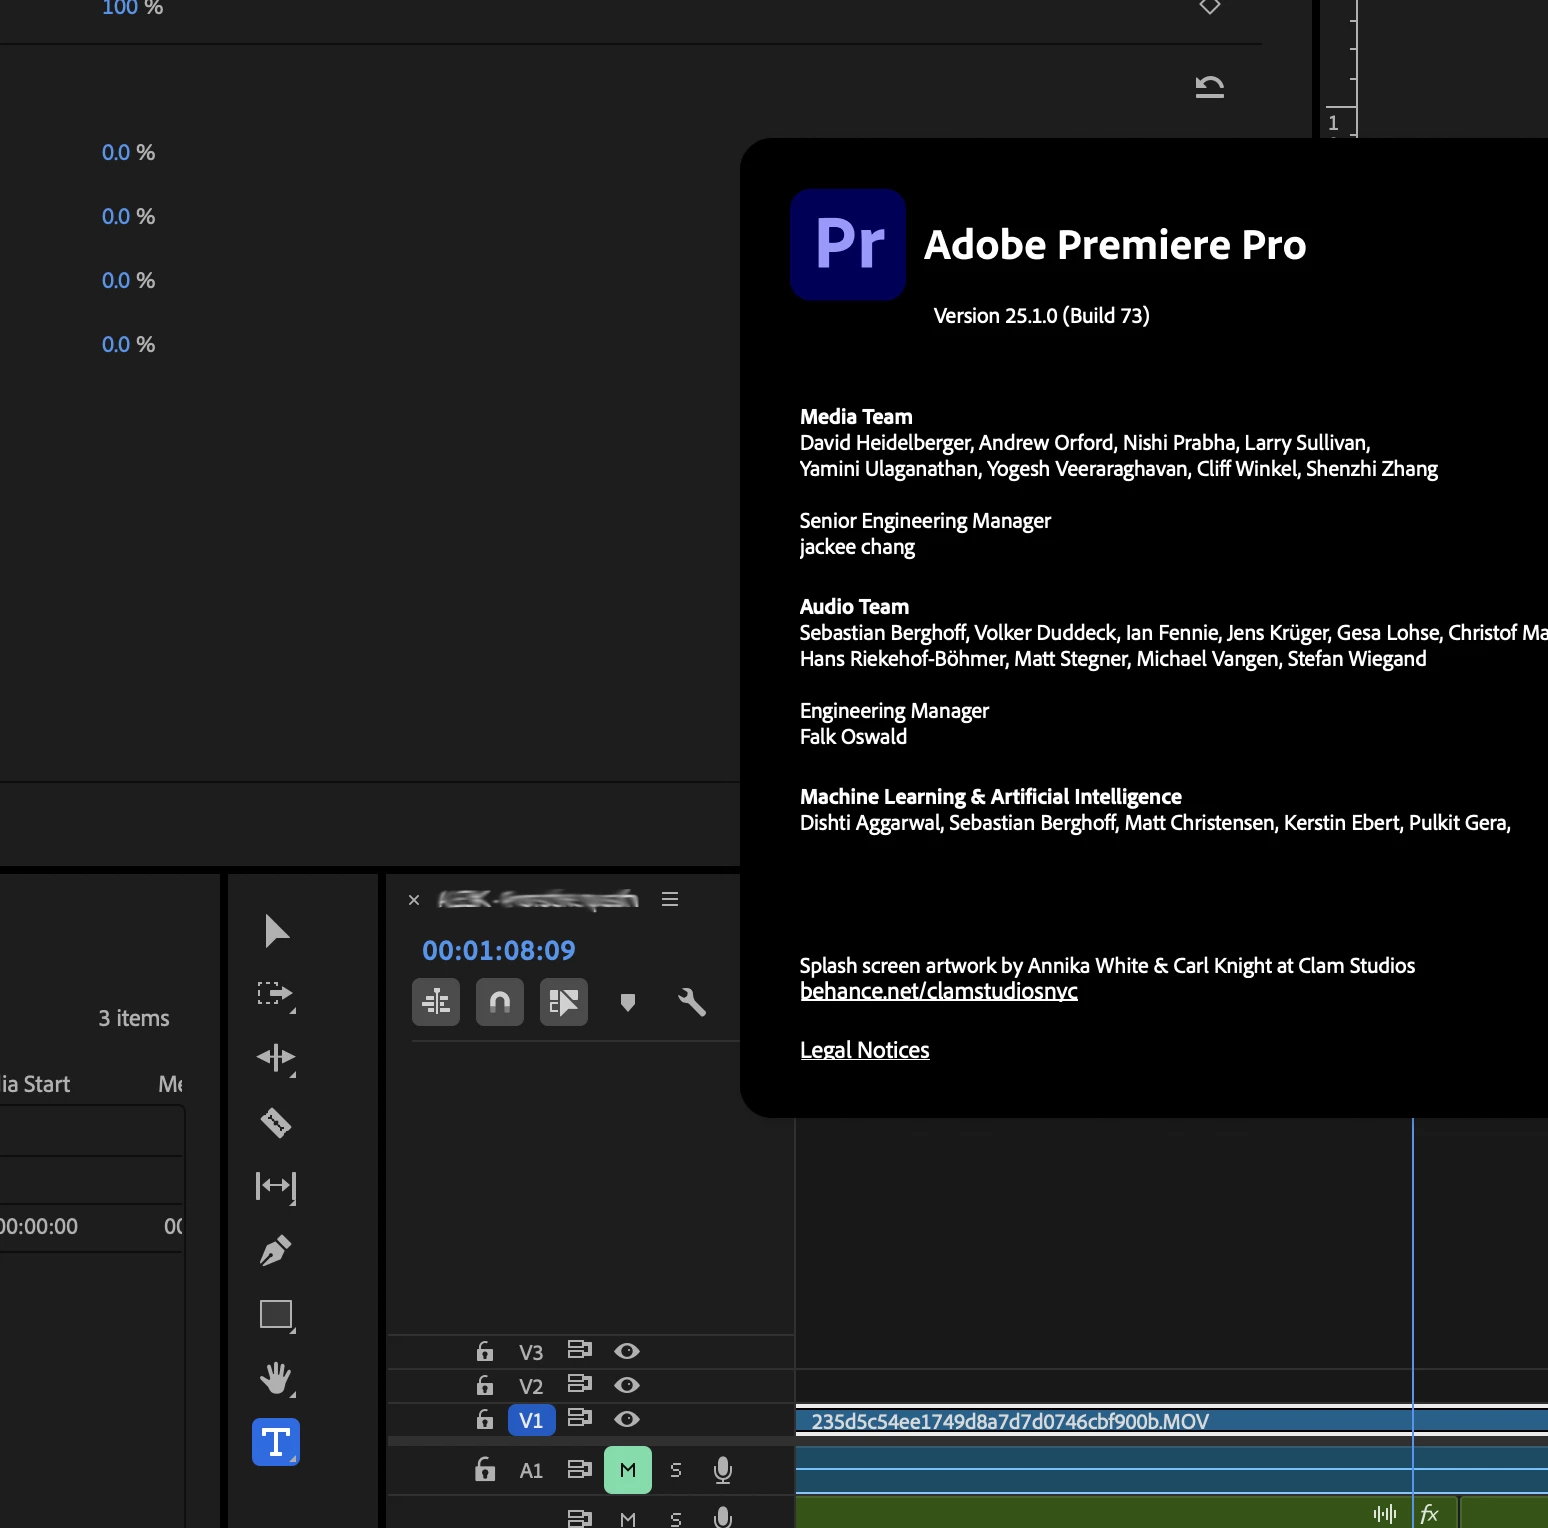Solo track A1
This screenshot has width=1548, height=1528.
tap(676, 1470)
